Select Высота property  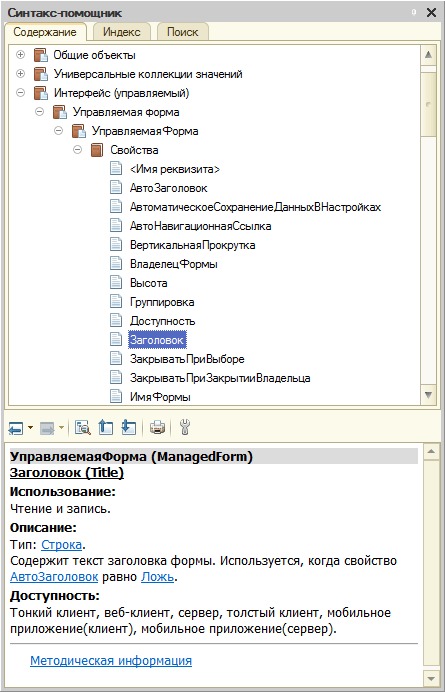click(148, 283)
